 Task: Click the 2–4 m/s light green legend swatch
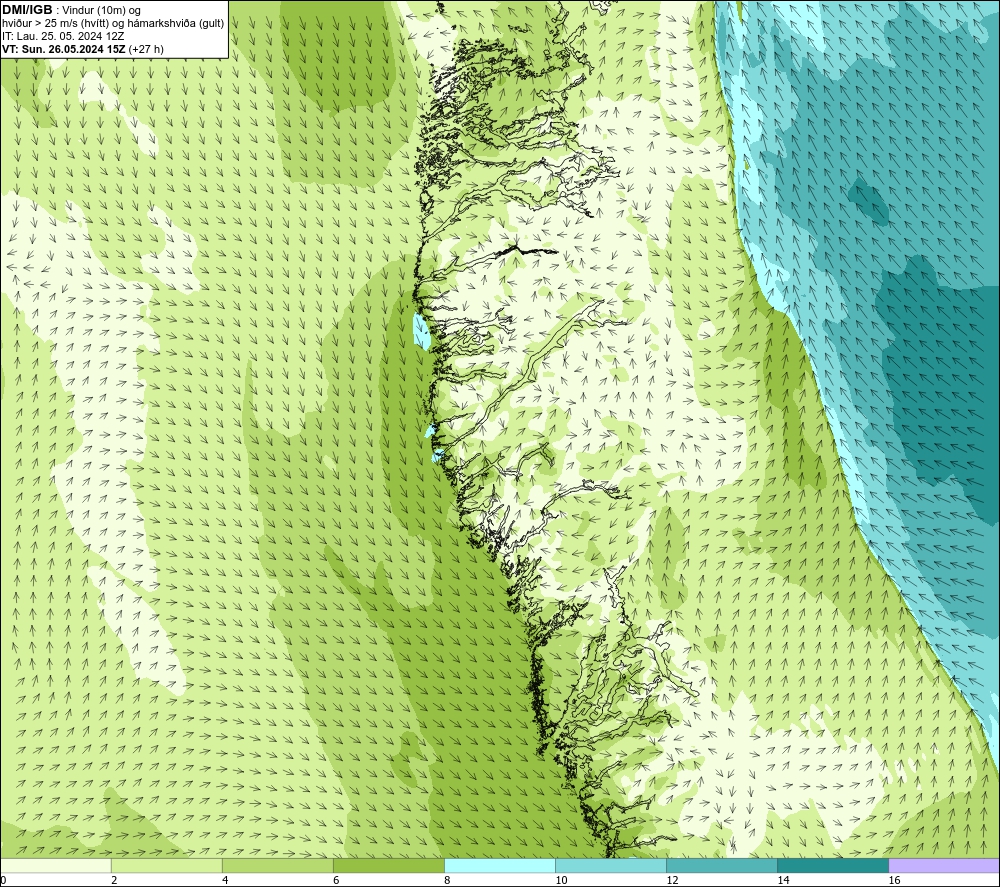167,865
